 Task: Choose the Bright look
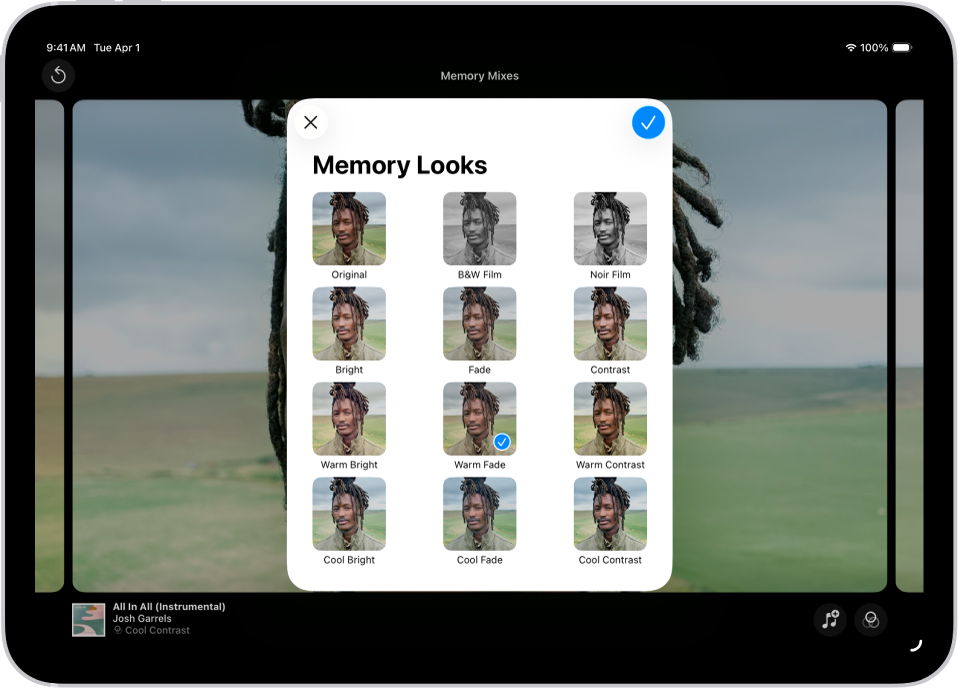pos(348,323)
